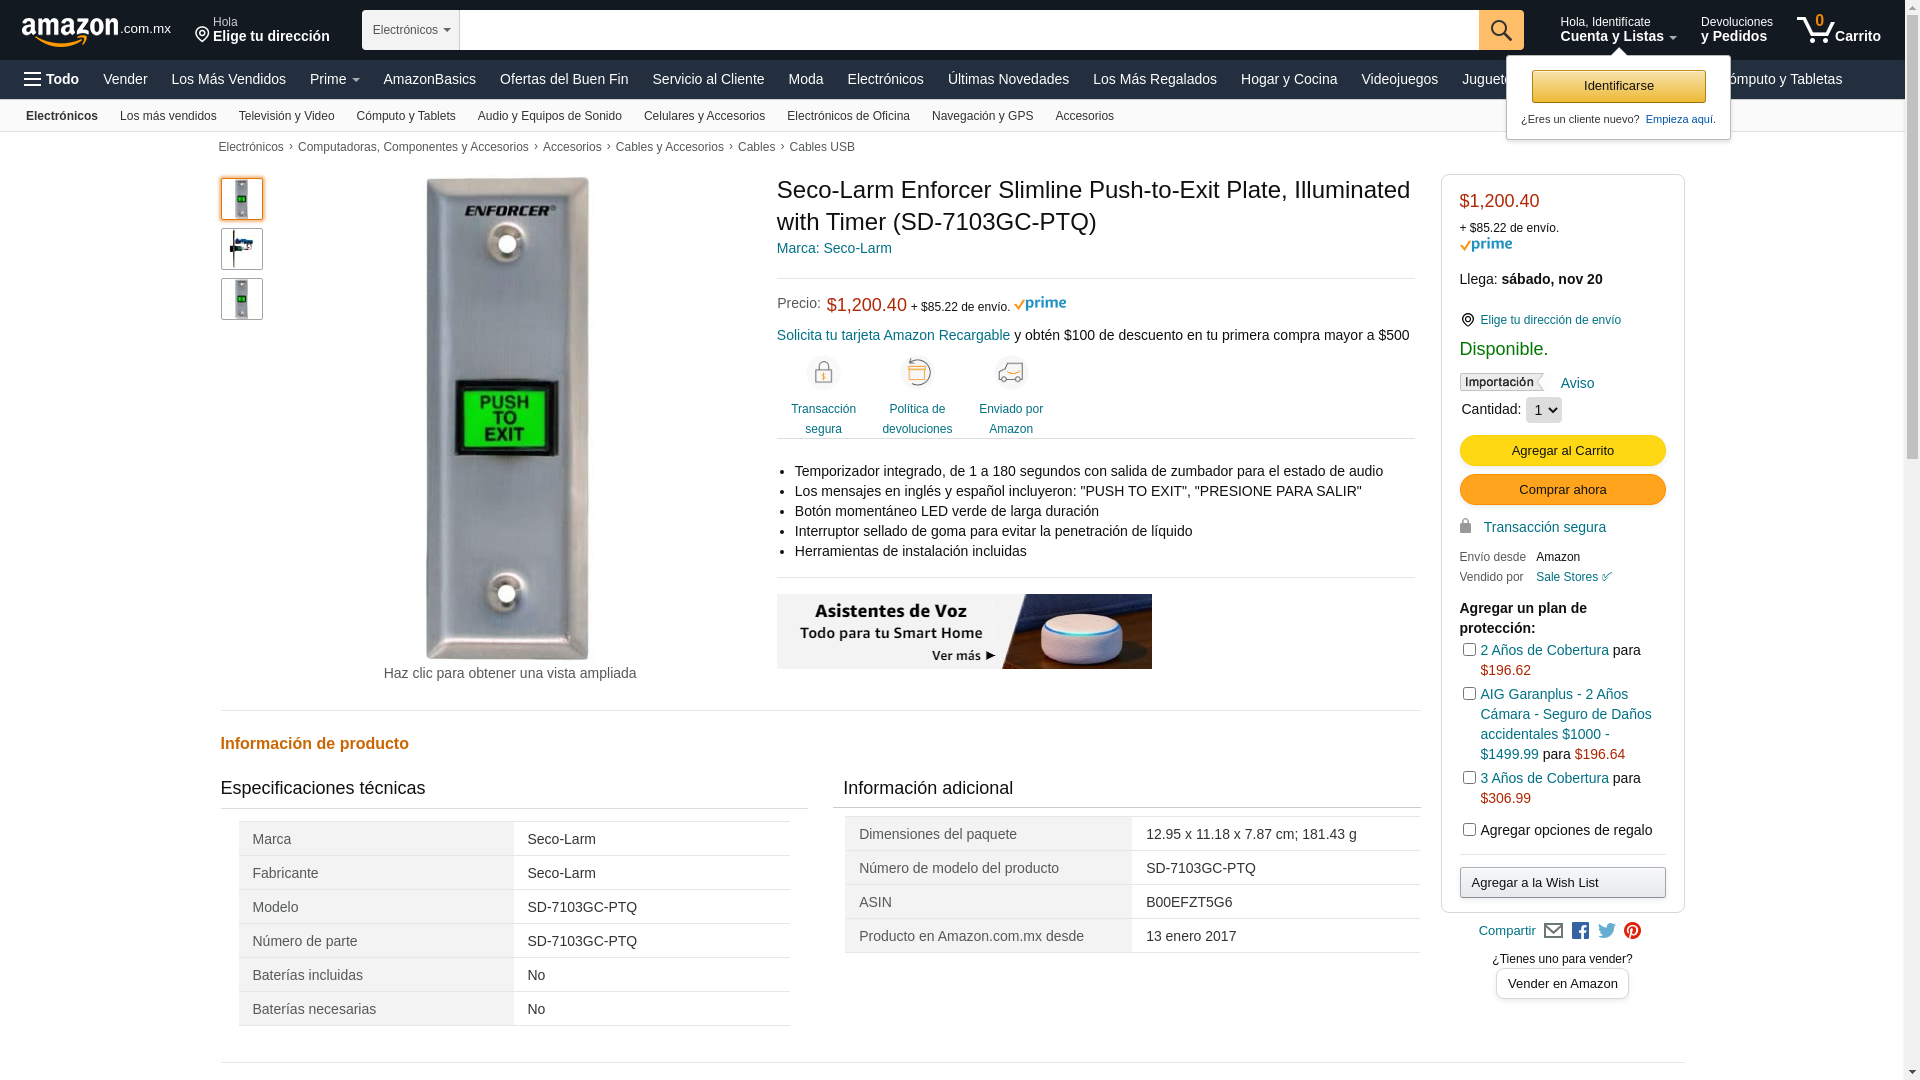Image resolution: width=1920 pixels, height=1080 pixels.
Task: Check the 3 Años de Cobertura option
Action: coord(1469,778)
